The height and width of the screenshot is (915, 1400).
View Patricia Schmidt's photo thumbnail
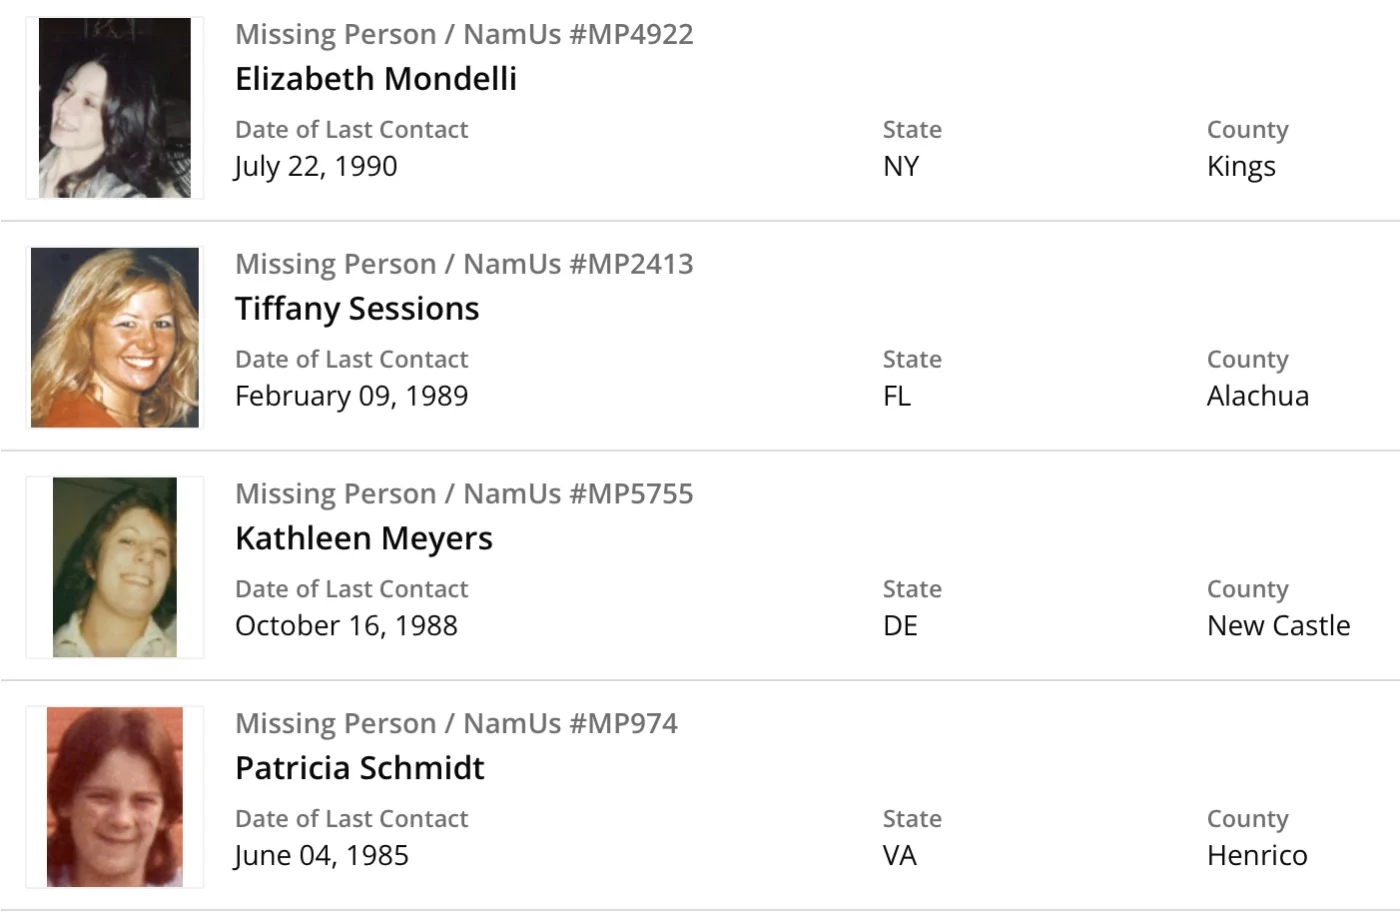tap(115, 797)
